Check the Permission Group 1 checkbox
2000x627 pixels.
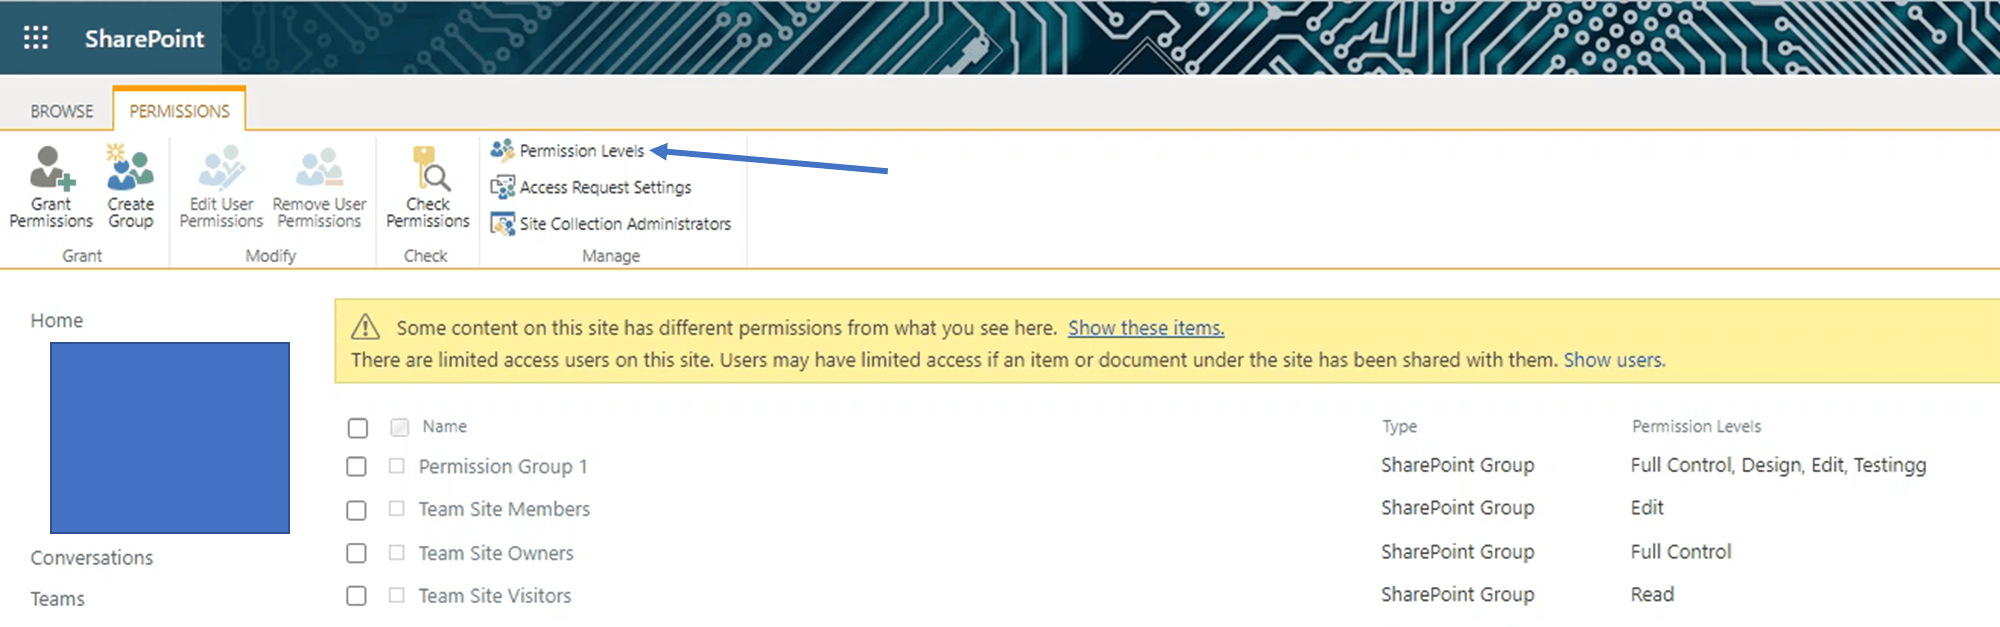[x=357, y=467]
